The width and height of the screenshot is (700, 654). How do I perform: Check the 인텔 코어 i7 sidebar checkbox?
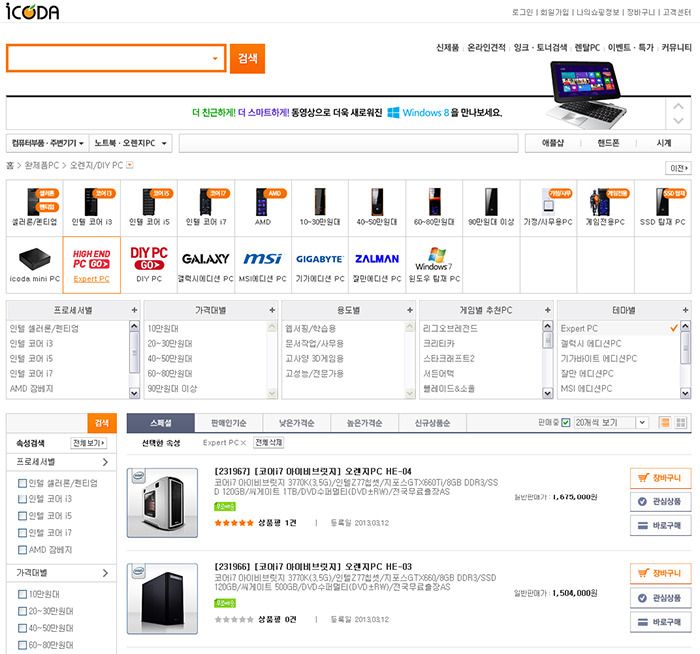[22, 533]
